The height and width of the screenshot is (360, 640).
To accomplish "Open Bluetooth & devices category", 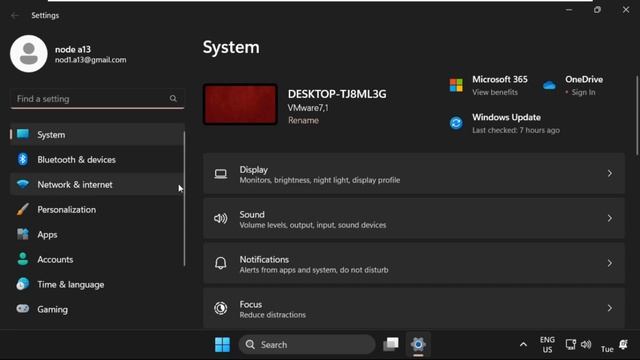I will (x=97, y=159).
